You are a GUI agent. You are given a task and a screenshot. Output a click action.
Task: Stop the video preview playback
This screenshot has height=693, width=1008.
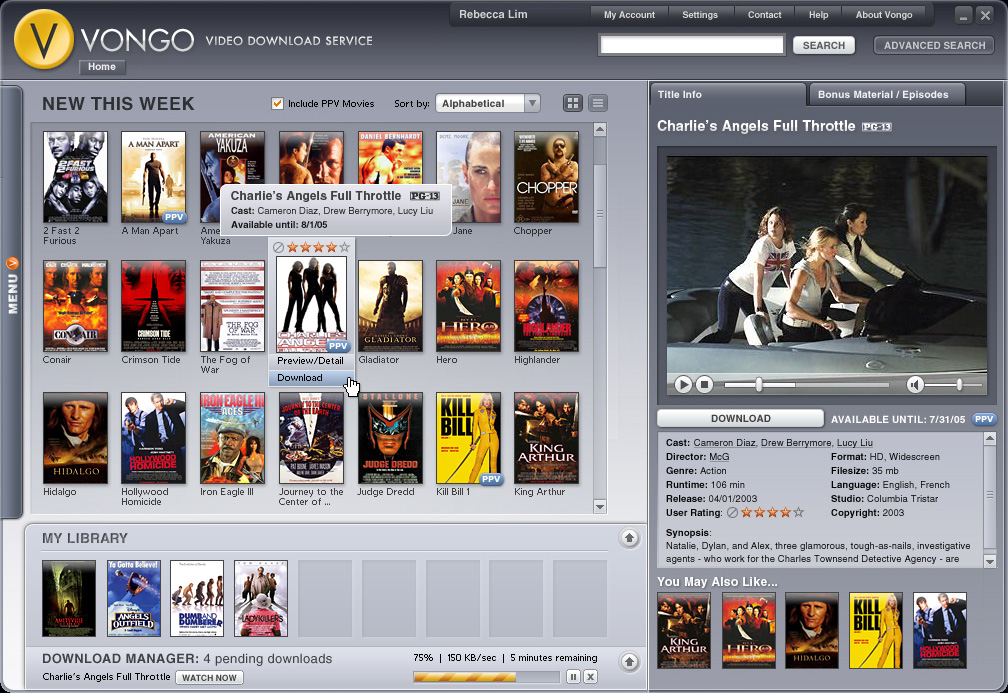pyautogui.click(x=704, y=384)
